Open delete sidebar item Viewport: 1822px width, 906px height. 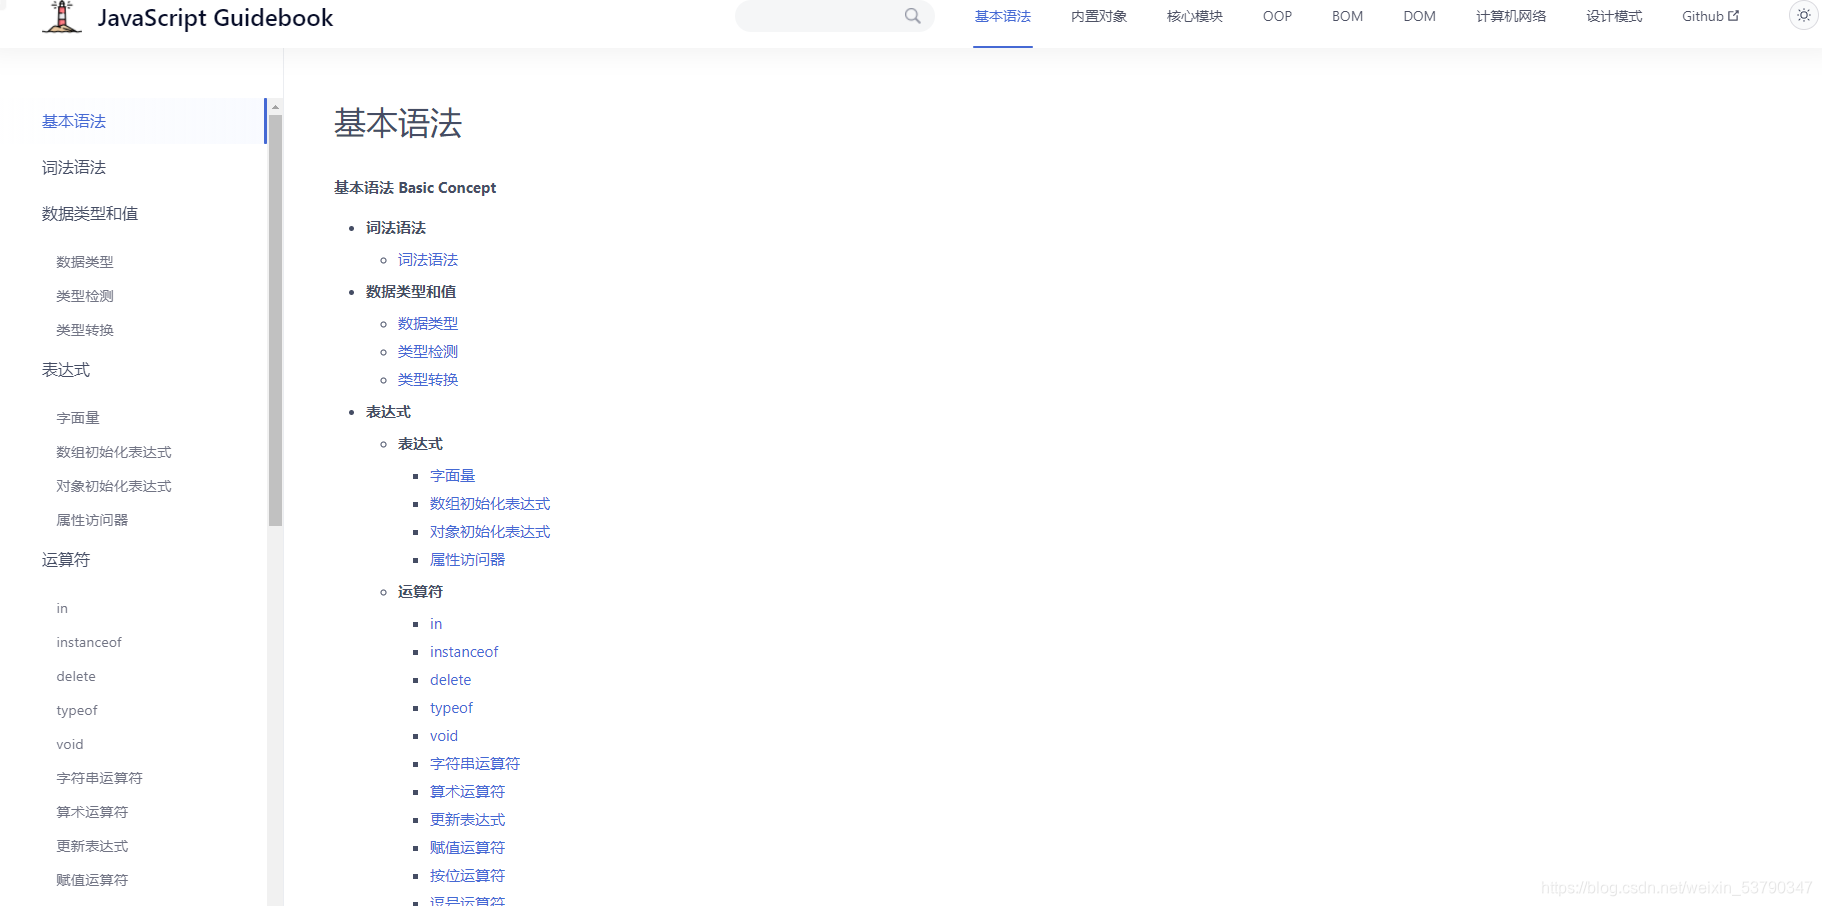(76, 676)
